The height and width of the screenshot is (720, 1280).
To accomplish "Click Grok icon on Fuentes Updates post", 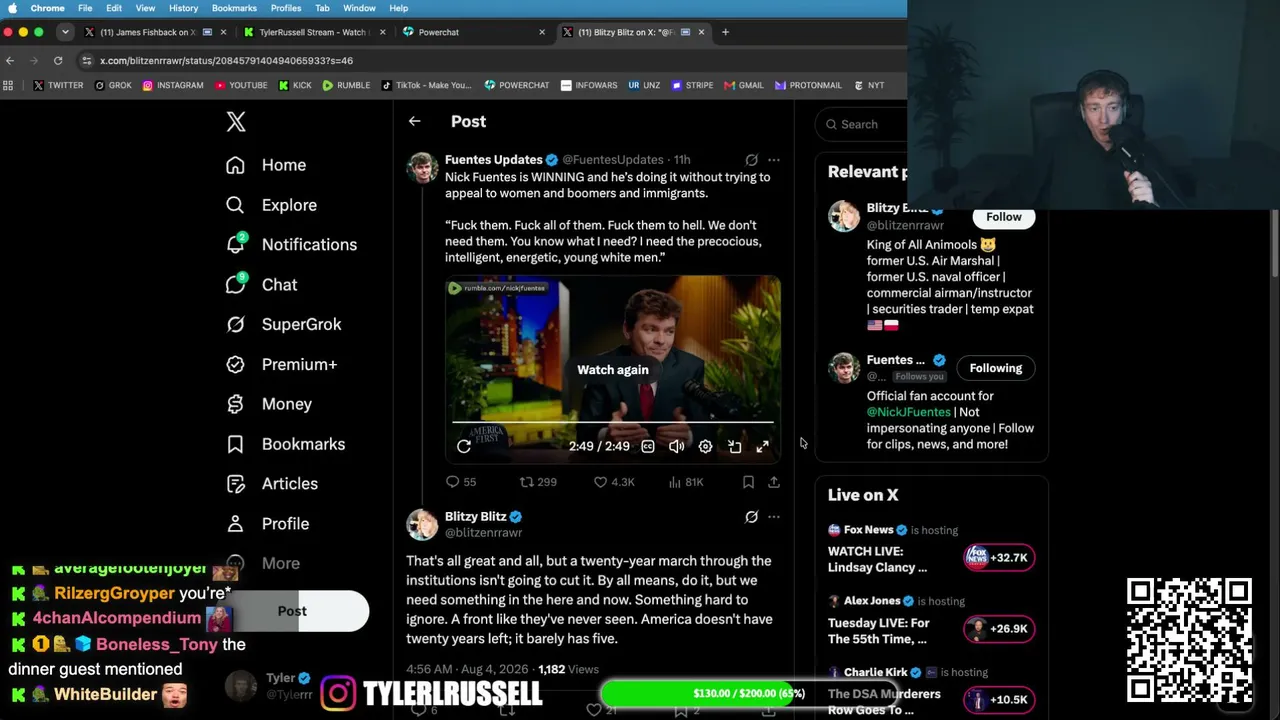I will pos(751,160).
